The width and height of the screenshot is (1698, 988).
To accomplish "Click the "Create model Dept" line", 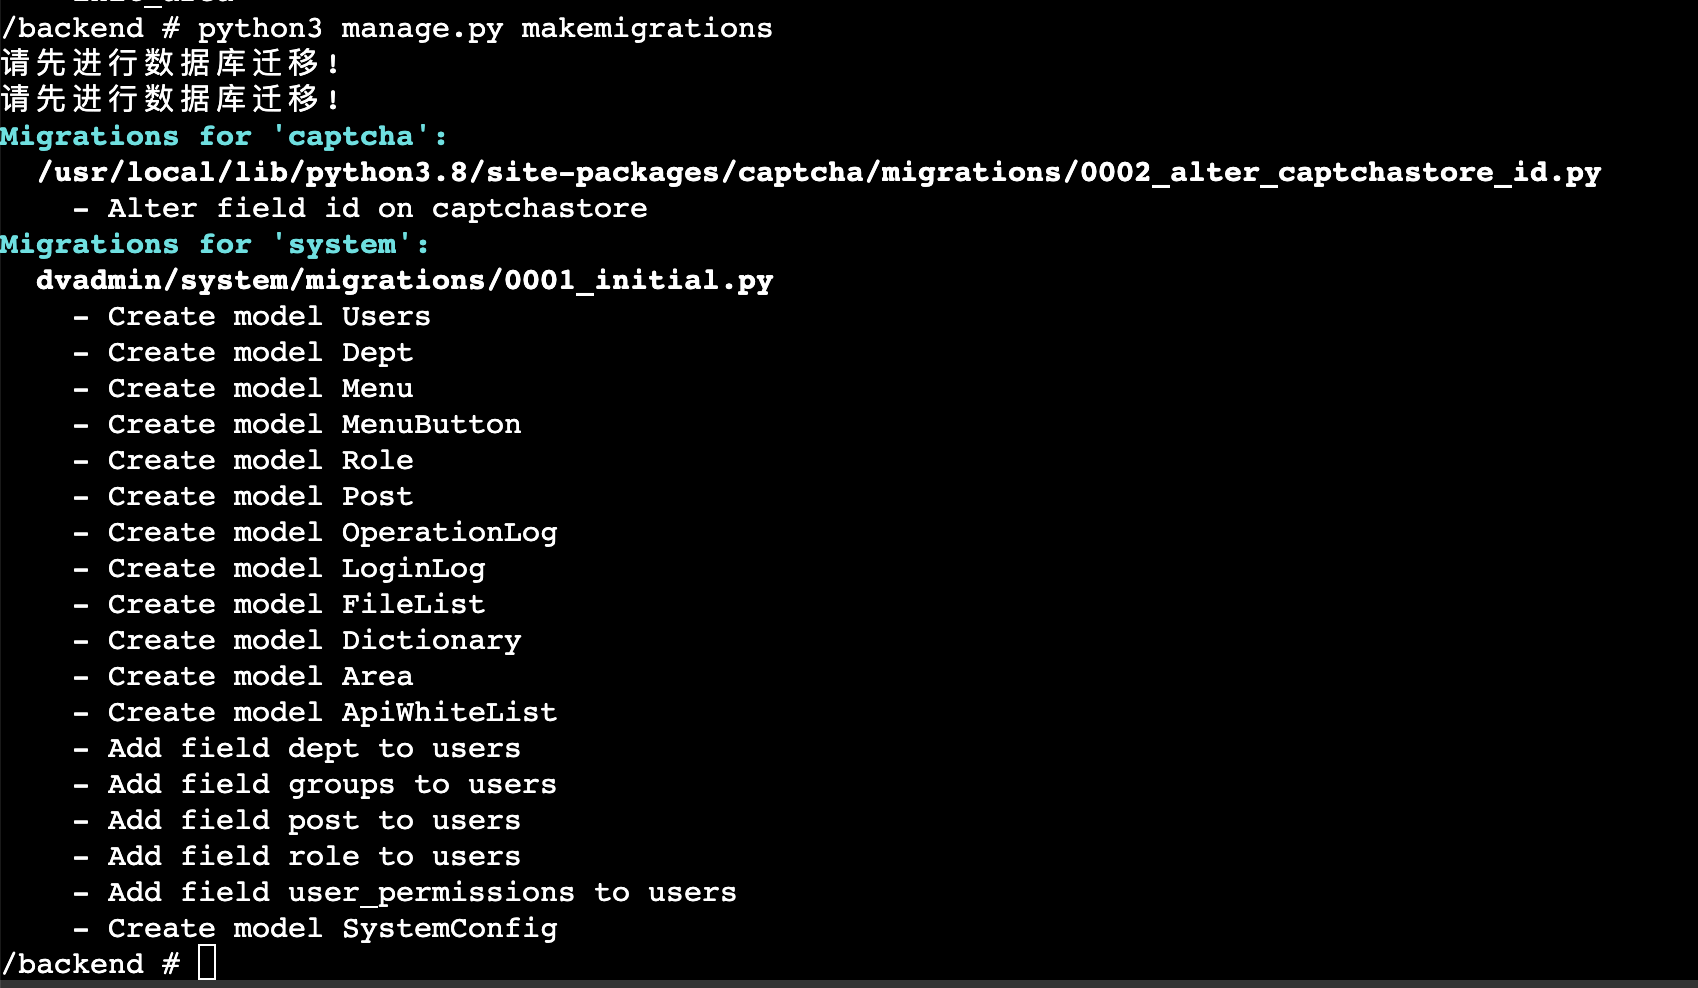I will click(x=243, y=352).
